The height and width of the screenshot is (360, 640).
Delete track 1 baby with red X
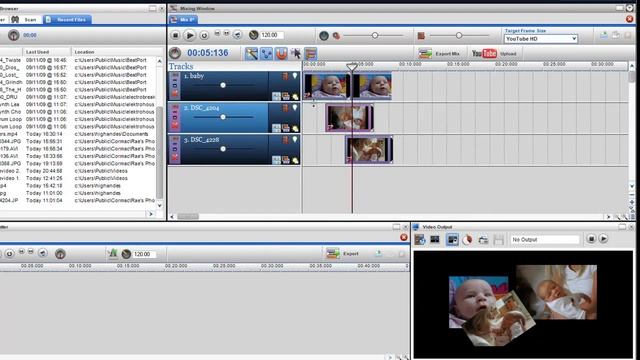[x=175, y=93]
